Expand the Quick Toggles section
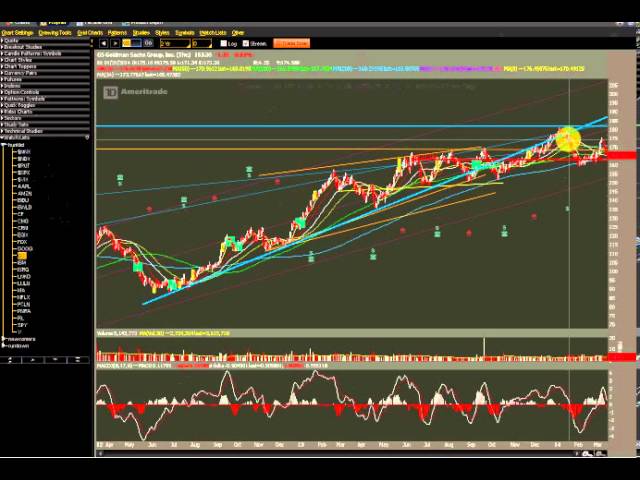Viewport: 640px width, 480px height. coord(45,105)
